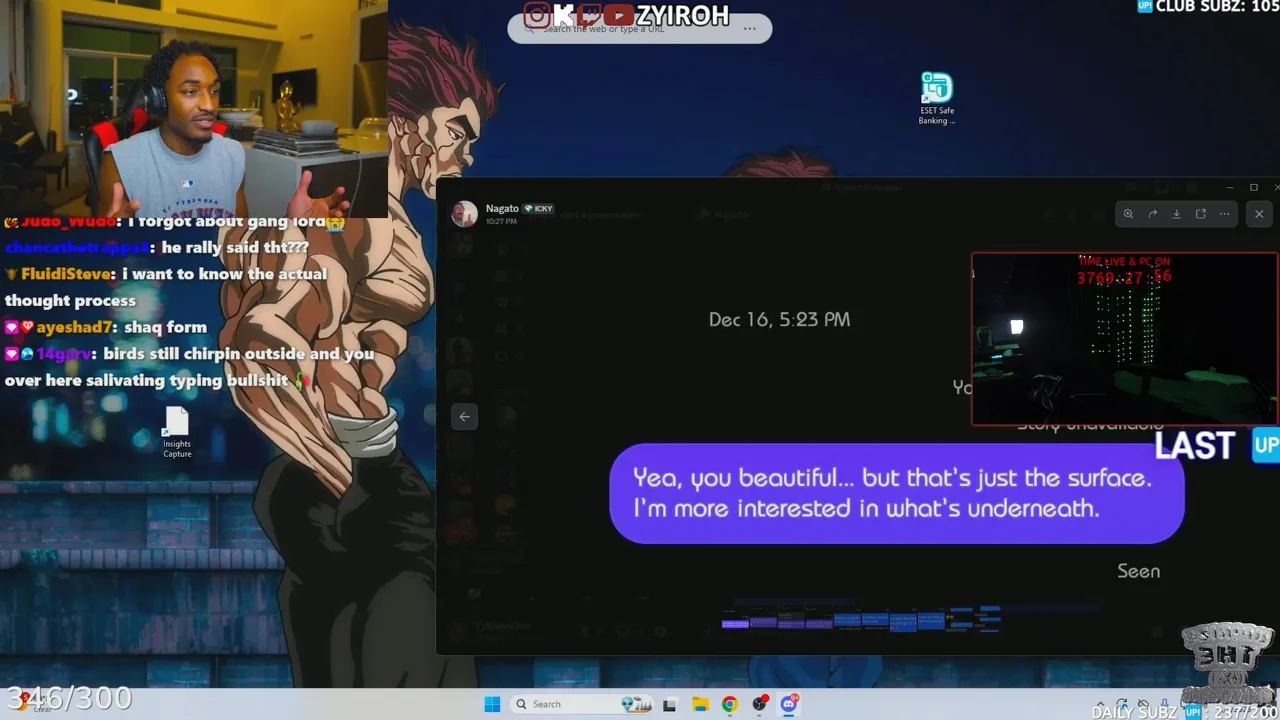The width and height of the screenshot is (1280, 720).
Task: Click the webcam overlay of the streamer
Action: click(x=194, y=108)
